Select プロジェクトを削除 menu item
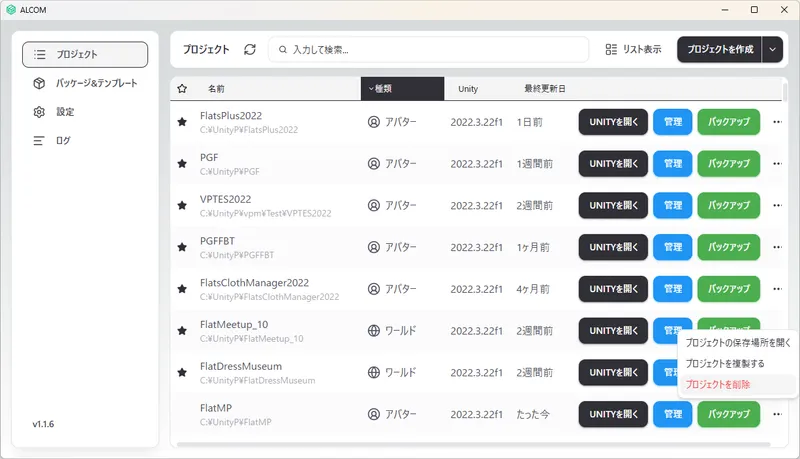Screen dimensions: 800x459 click(738, 385)
